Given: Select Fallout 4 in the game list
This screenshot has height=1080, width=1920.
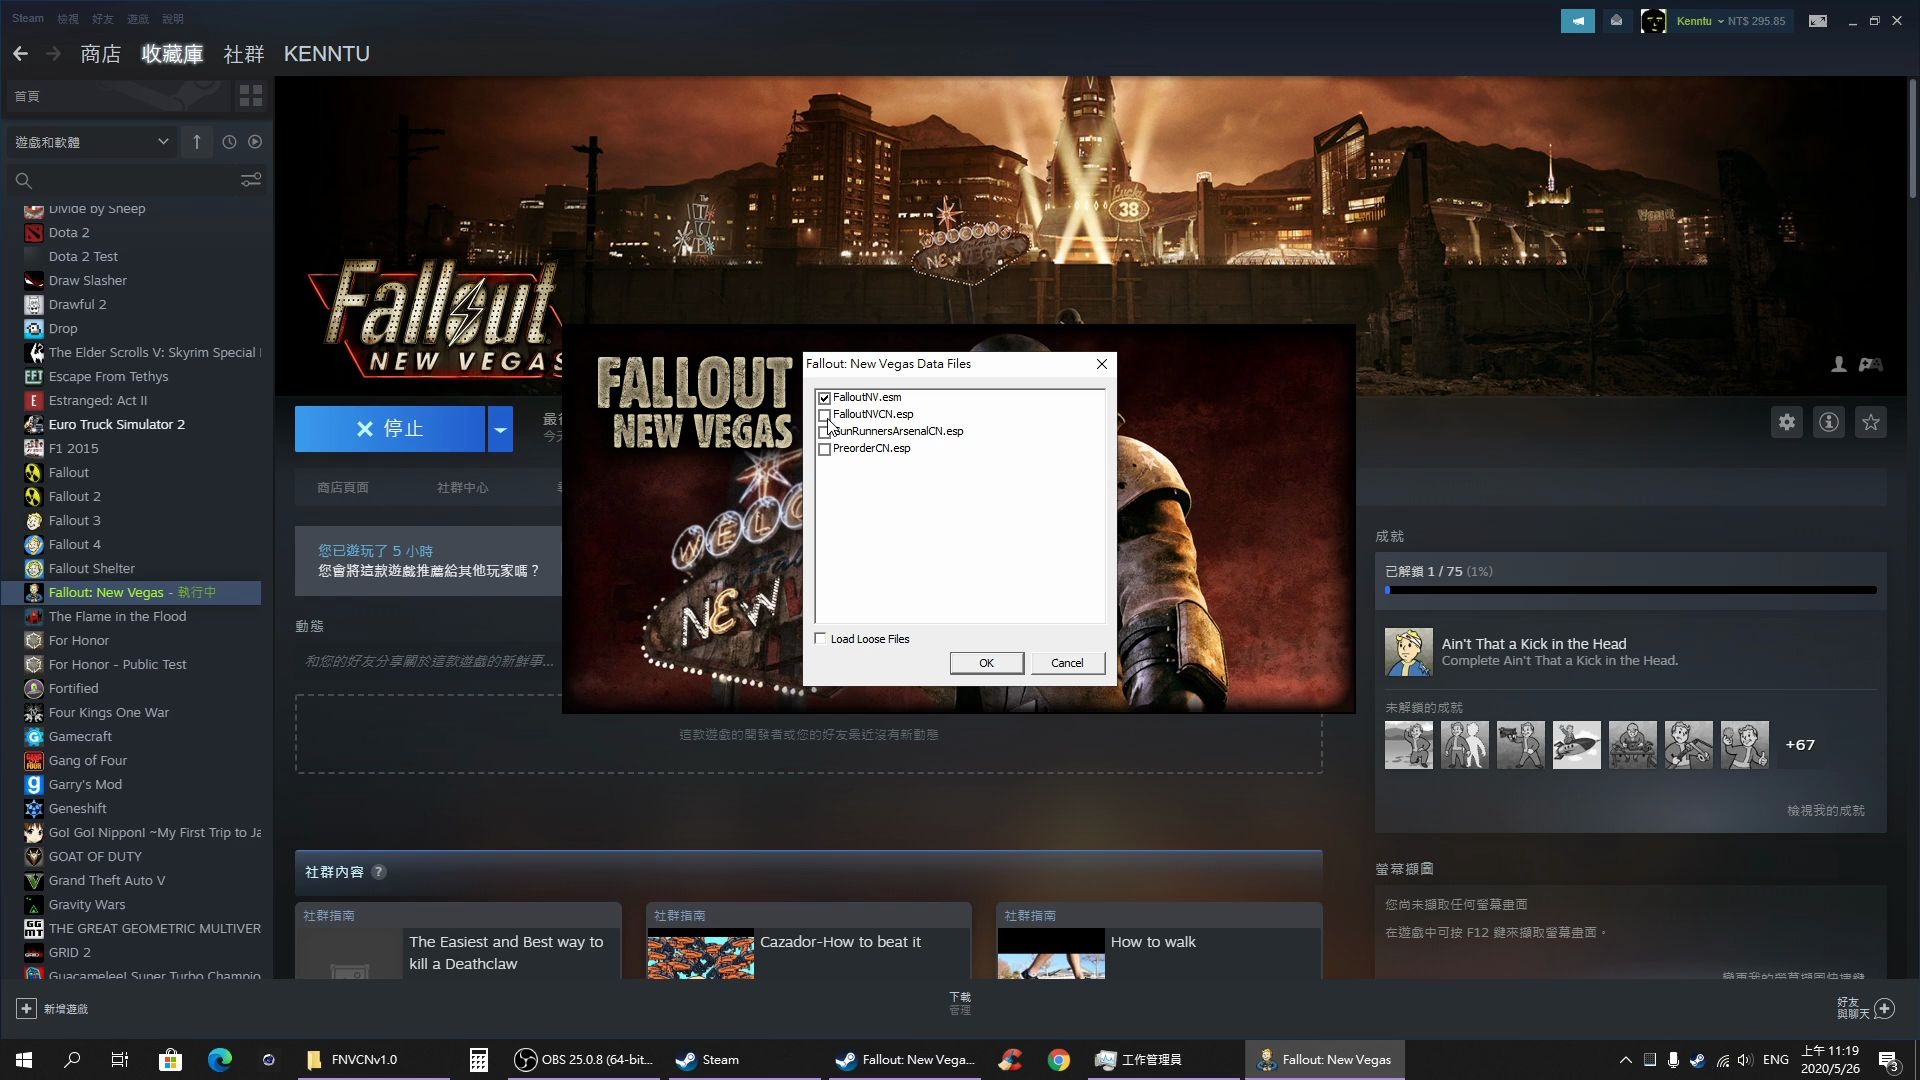Looking at the screenshot, I should tap(73, 544).
